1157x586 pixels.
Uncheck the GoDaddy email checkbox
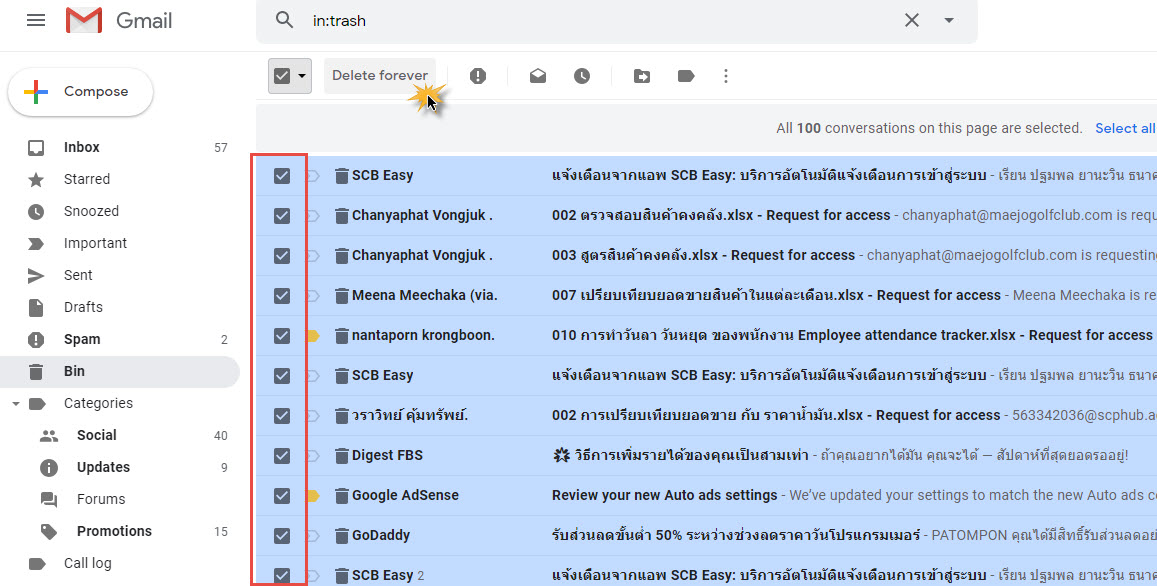[282, 535]
